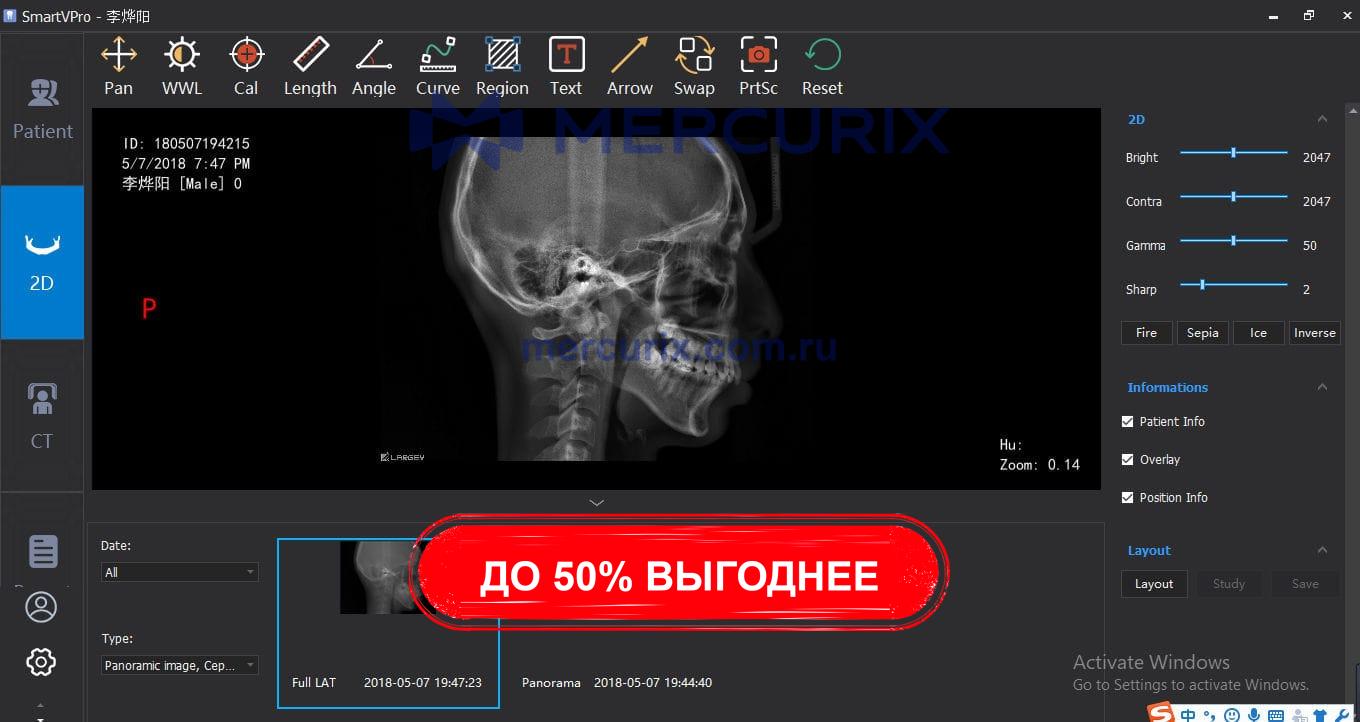Click the Layout button
Viewport: 1360px width, 722px height.
click(1154, 584)
